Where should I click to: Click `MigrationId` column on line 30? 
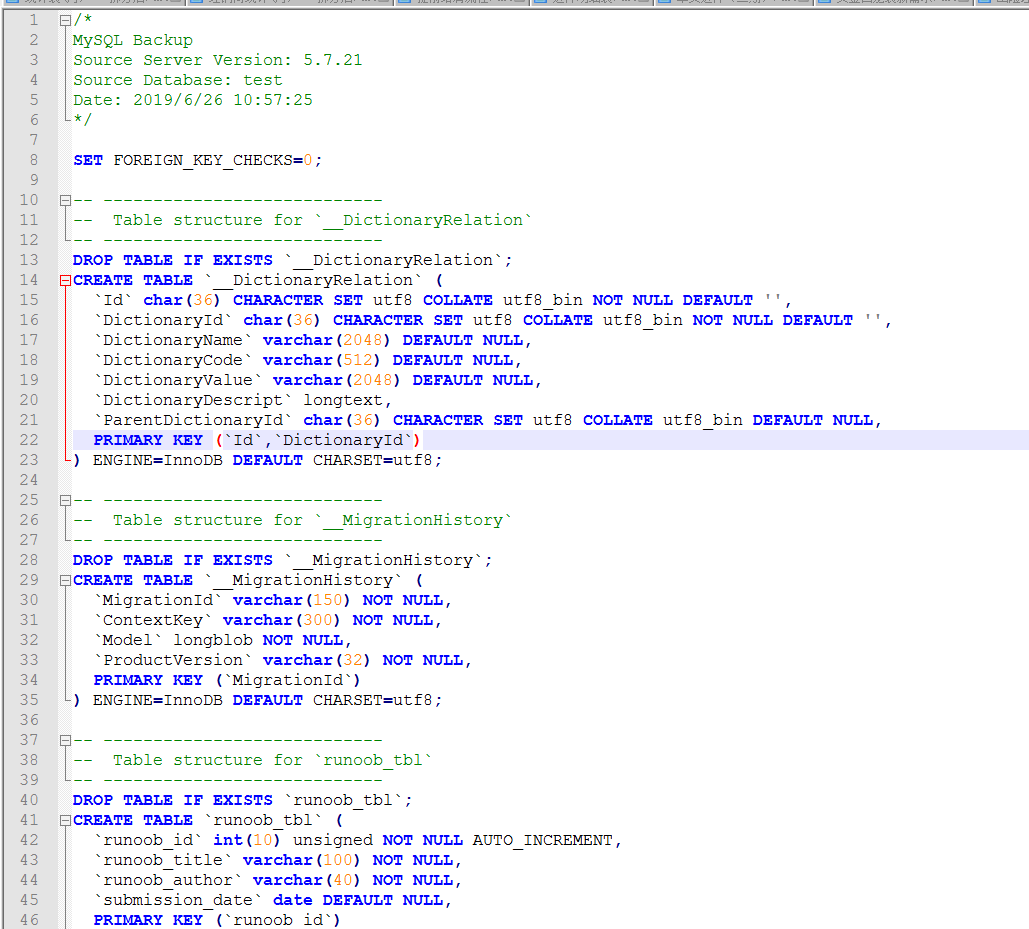pyautogui.click(x=158, y=600)
